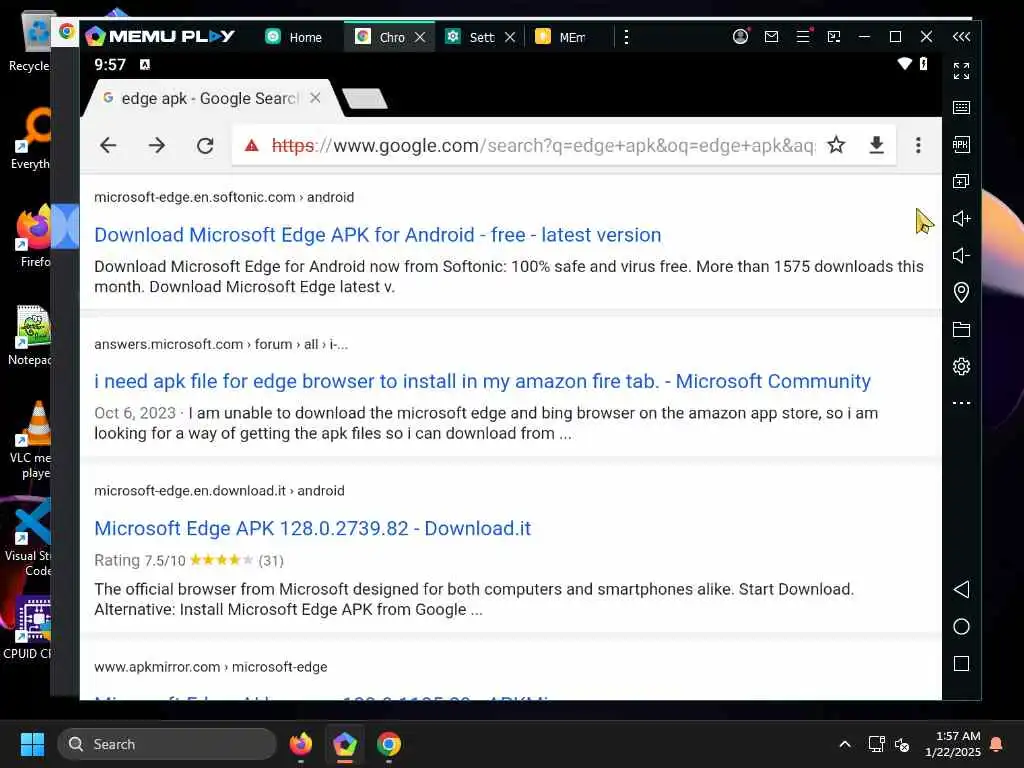The height and width of the screenshot is (768, 1024).
Task: Open the GPS location pin icon
Action: 961,292
